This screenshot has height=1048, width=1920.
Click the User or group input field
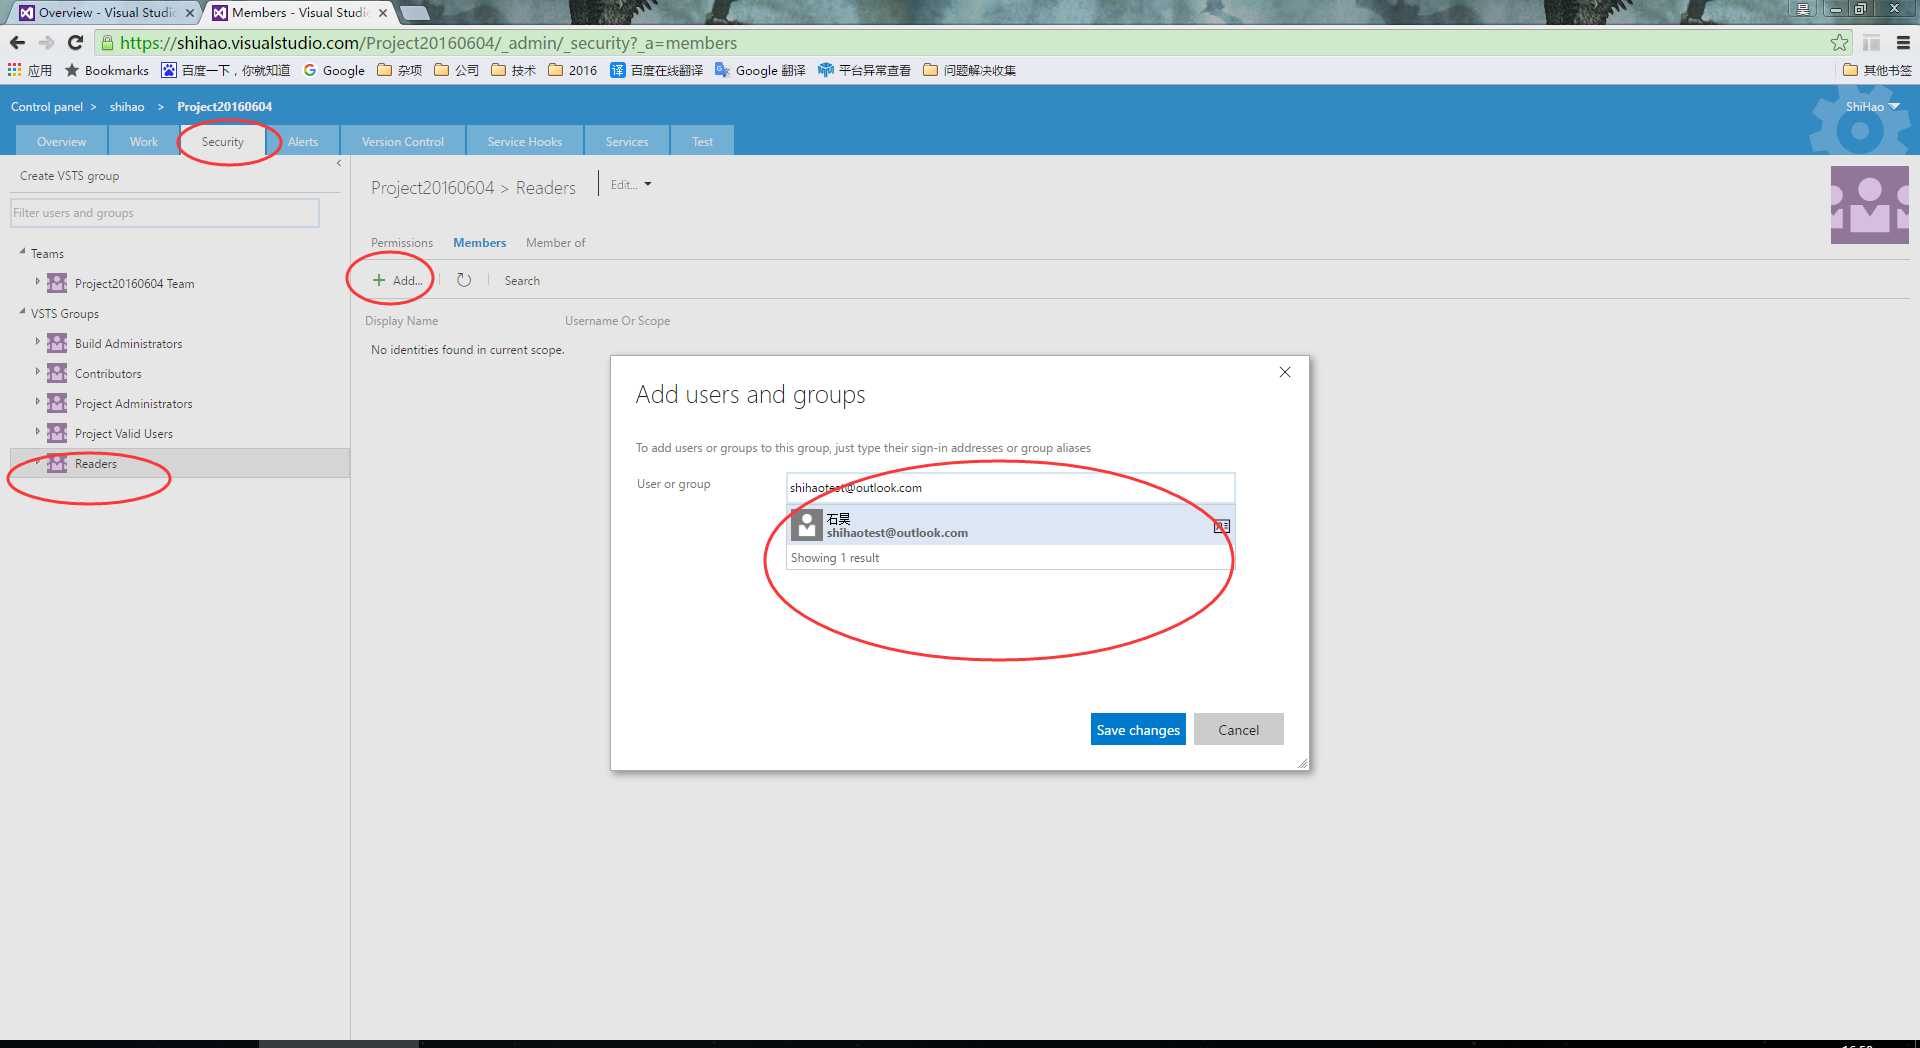[x=1010, y=488]
